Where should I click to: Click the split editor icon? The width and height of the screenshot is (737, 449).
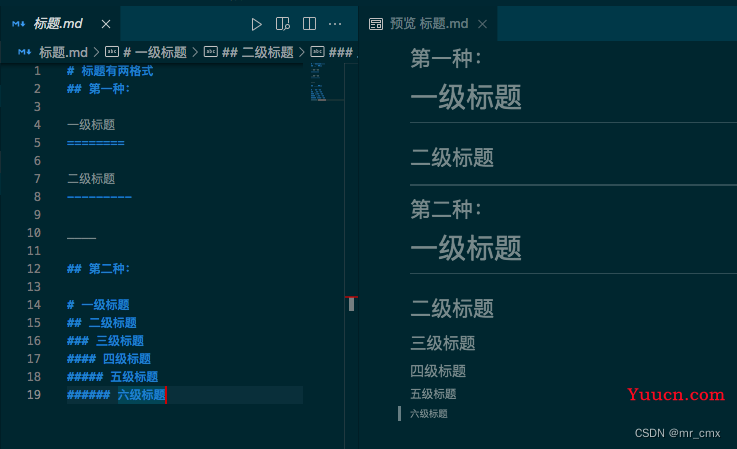coord(310,23)
